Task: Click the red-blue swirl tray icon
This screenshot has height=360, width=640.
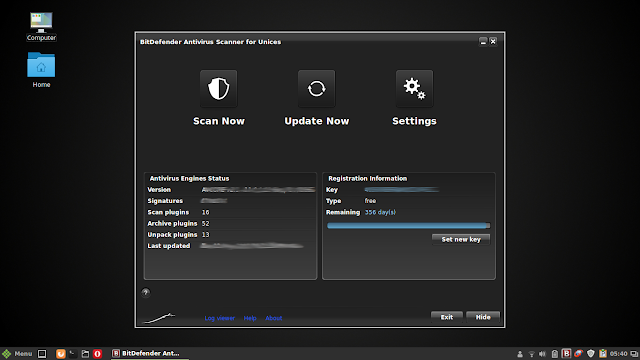Action: point(578,353)
